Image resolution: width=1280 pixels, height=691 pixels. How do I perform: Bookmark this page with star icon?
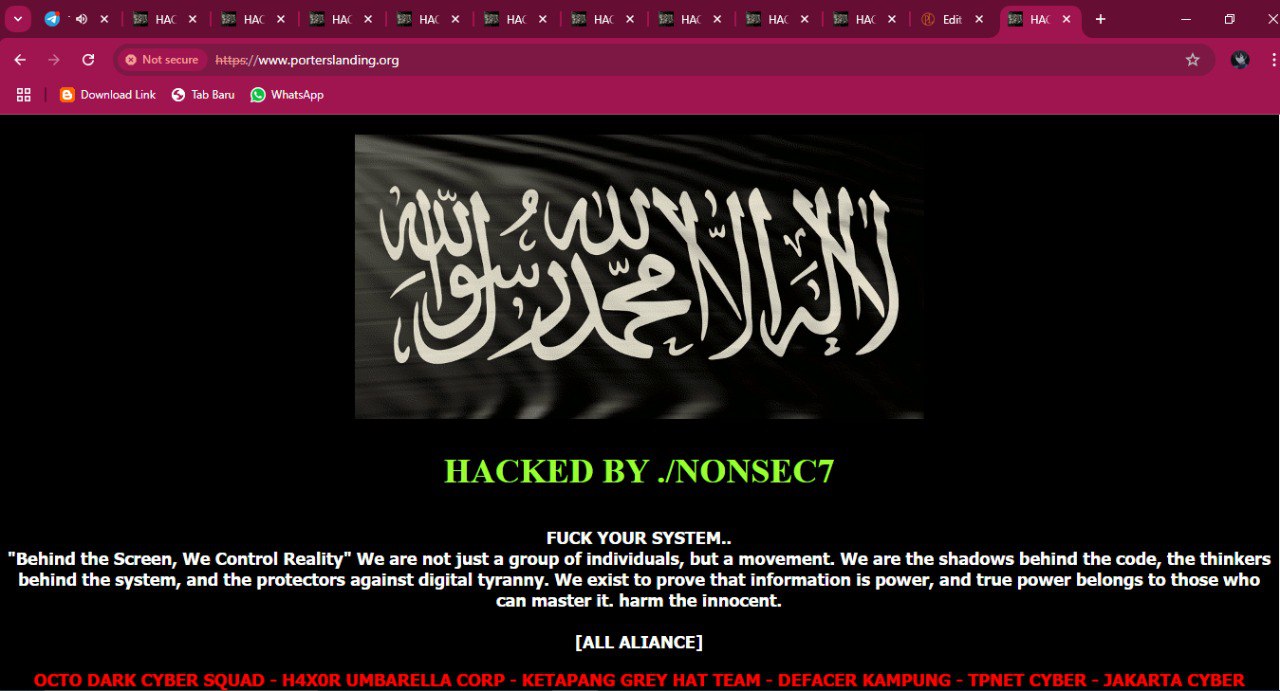[x=1192, y=60]
